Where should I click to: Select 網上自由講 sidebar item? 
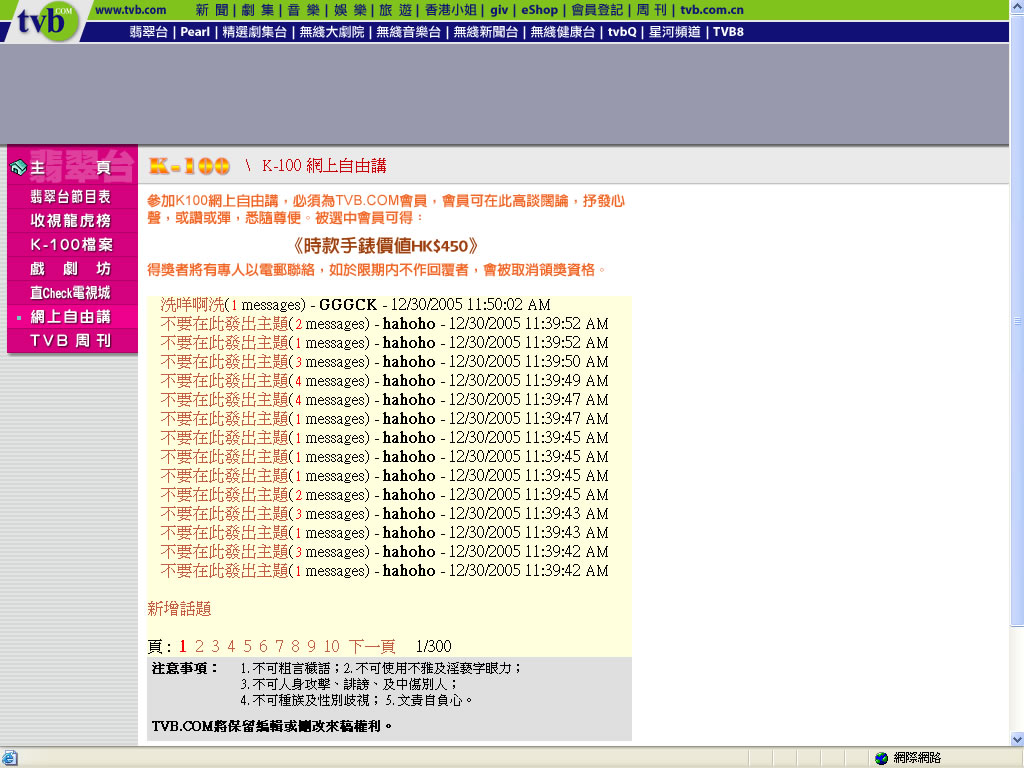[72, 317]
